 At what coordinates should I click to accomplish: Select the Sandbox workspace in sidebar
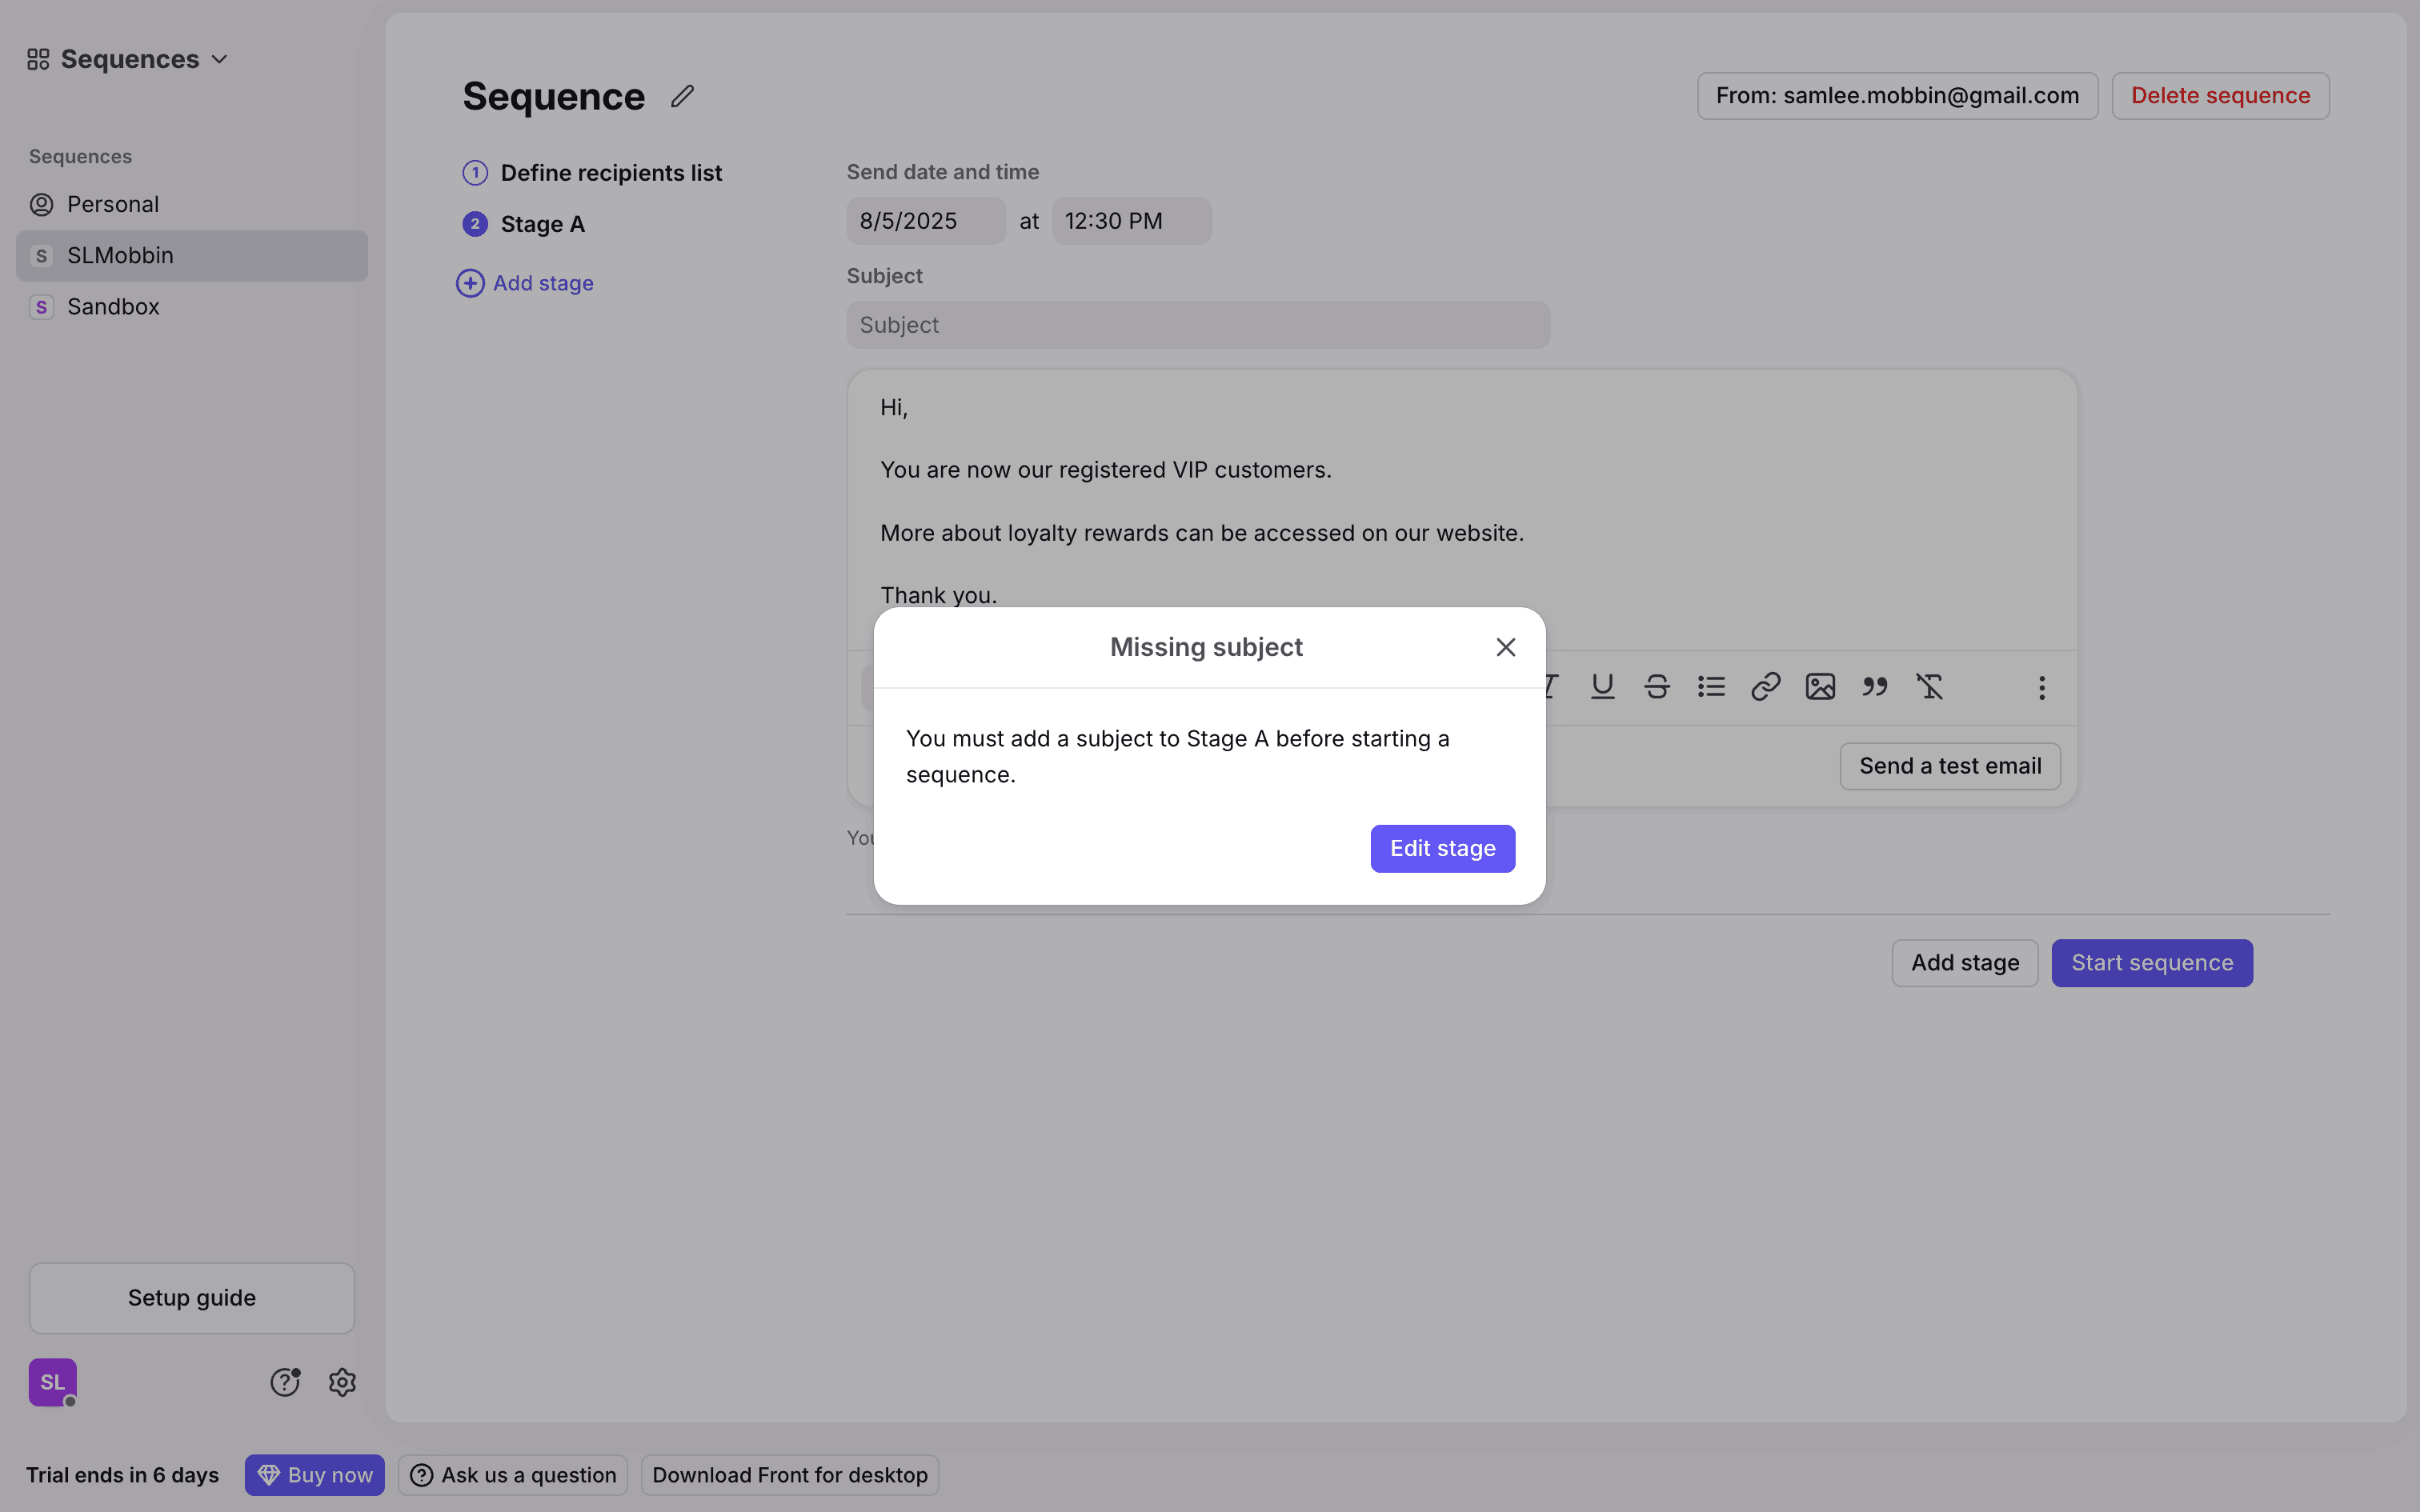point(113,307)
